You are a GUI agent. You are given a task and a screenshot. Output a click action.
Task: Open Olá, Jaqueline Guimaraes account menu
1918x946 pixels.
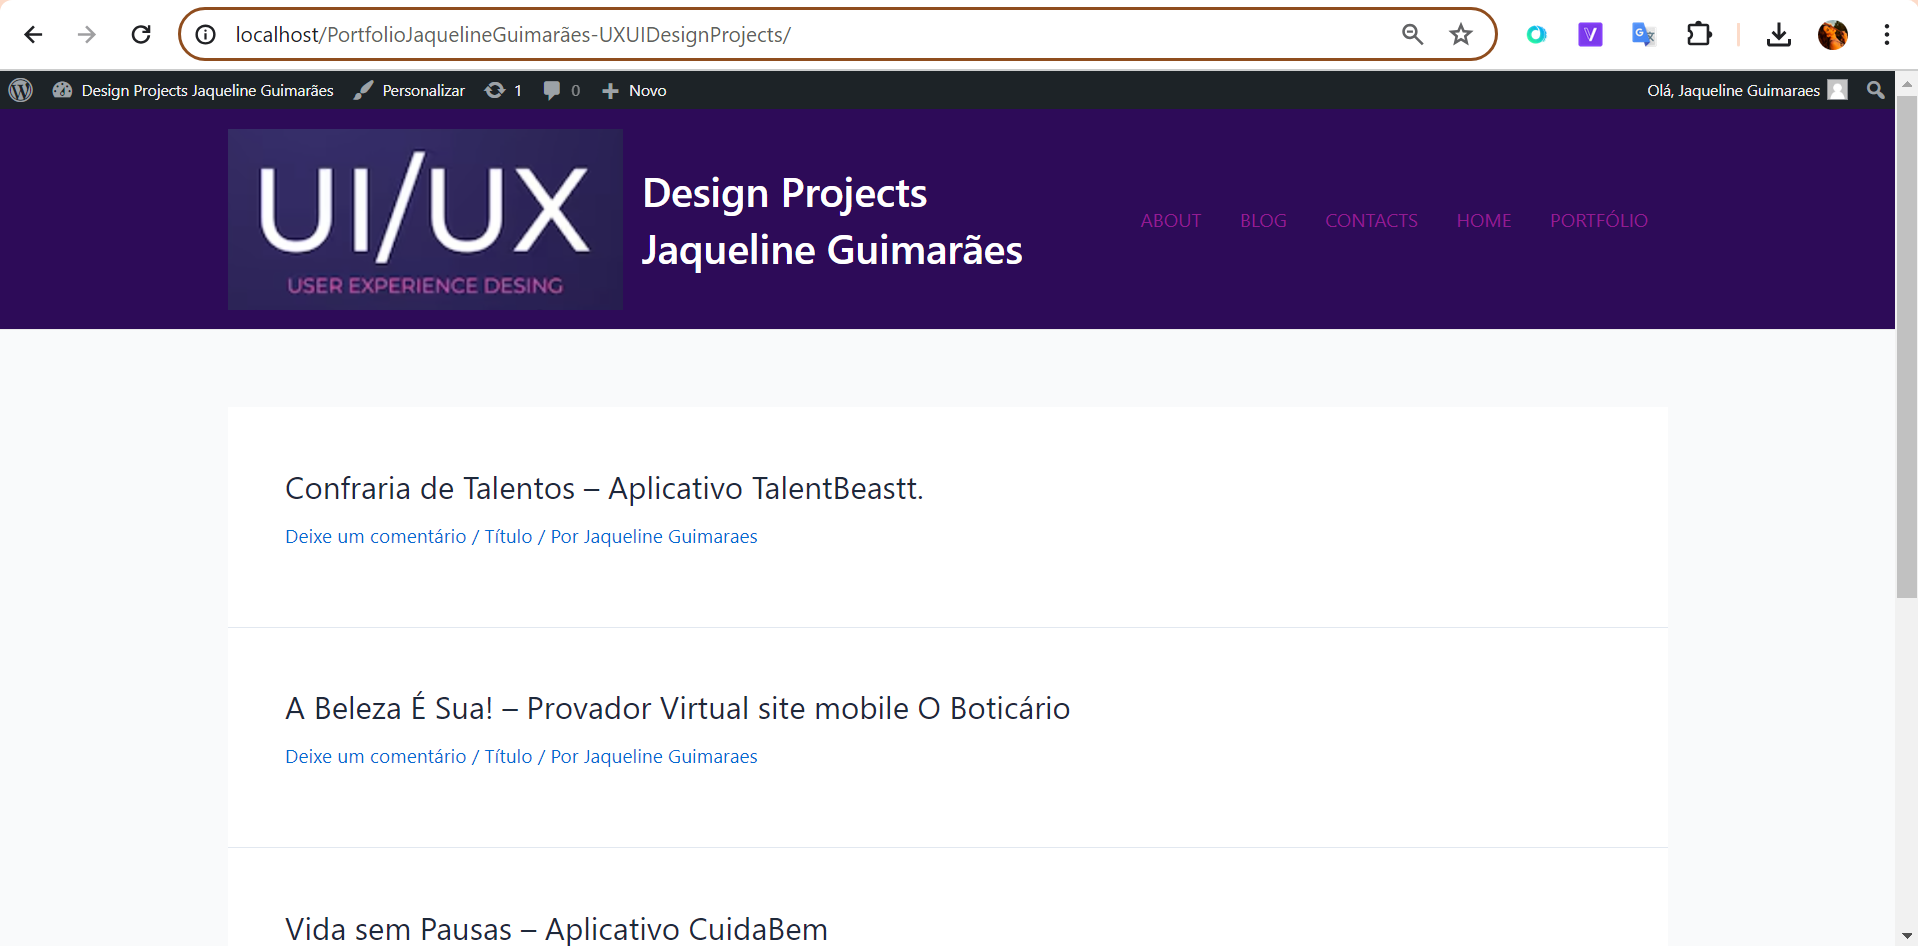click(x=1747, y=90)
